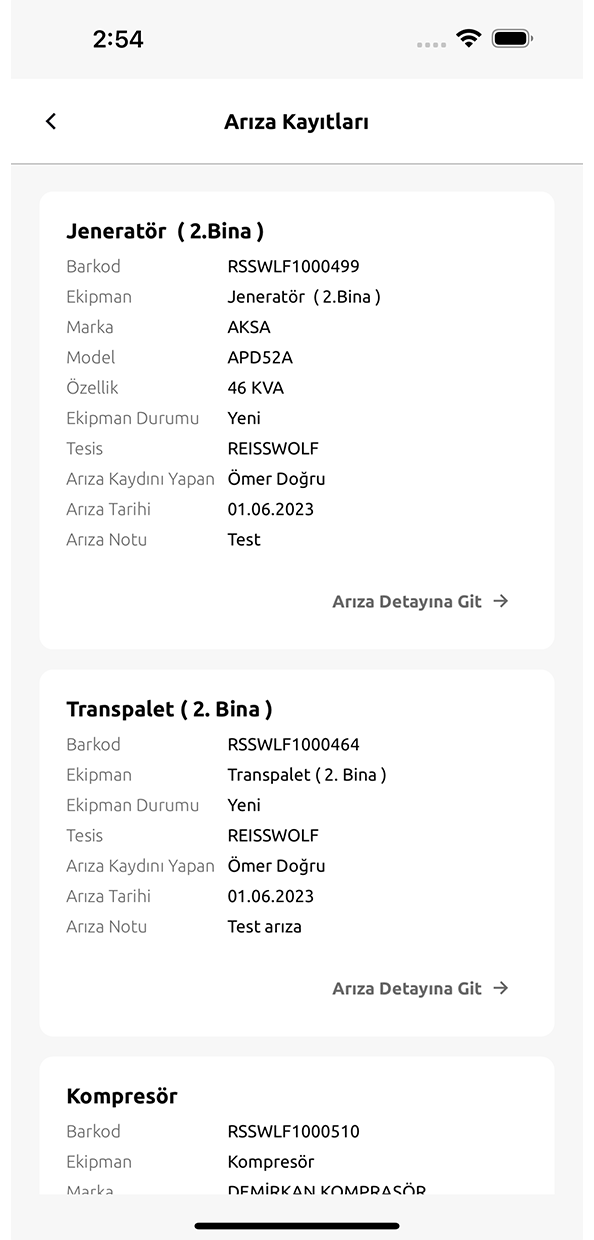
Task: Open Arıza Detayına Git for Jeneratör record
Action: 405,601
